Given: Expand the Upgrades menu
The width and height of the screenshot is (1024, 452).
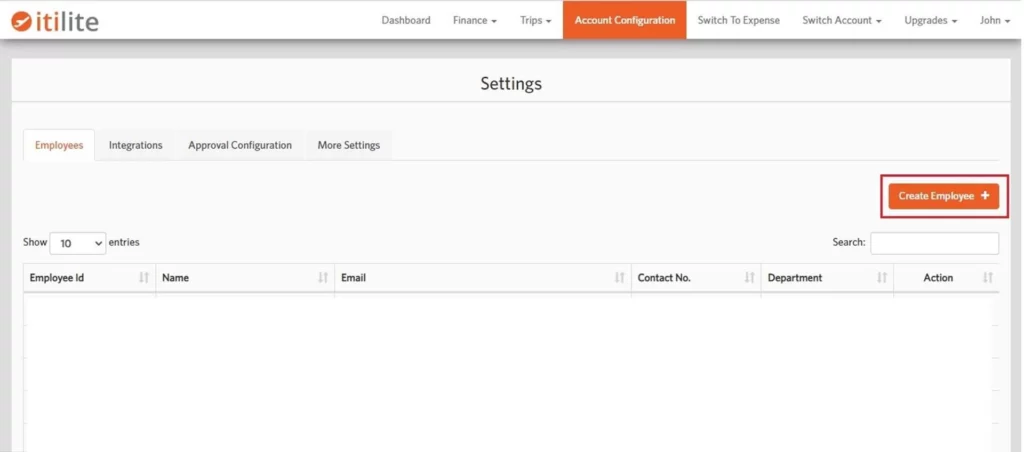Looking at the screenshot, I should pos(930,20).
